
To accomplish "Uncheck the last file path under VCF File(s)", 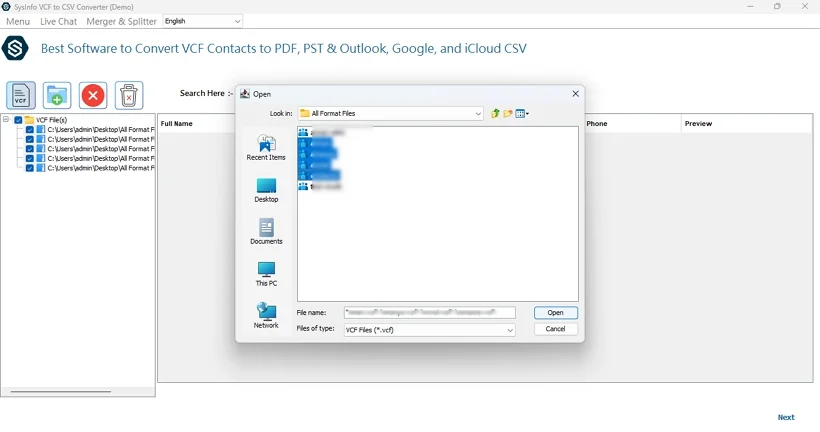I will tap(29, 168).
